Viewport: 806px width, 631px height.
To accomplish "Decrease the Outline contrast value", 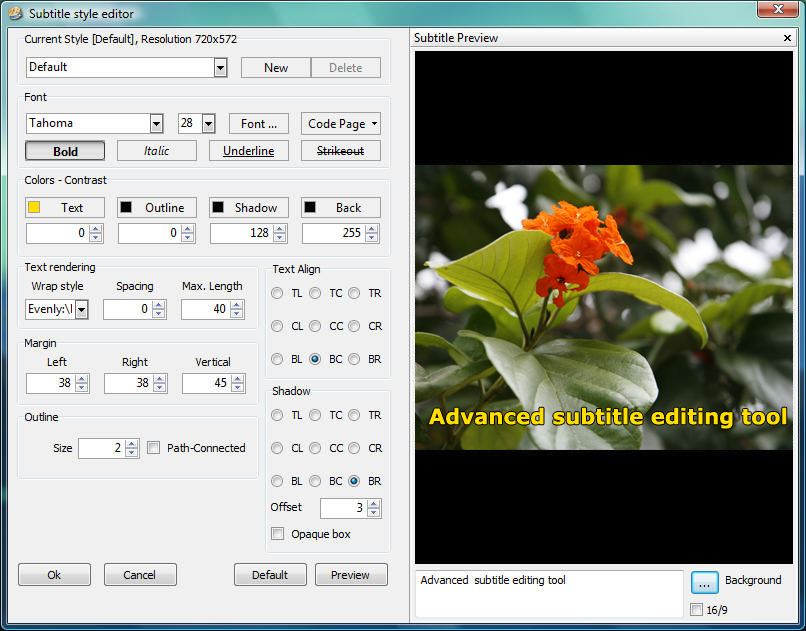I will [x=188, y=237].
